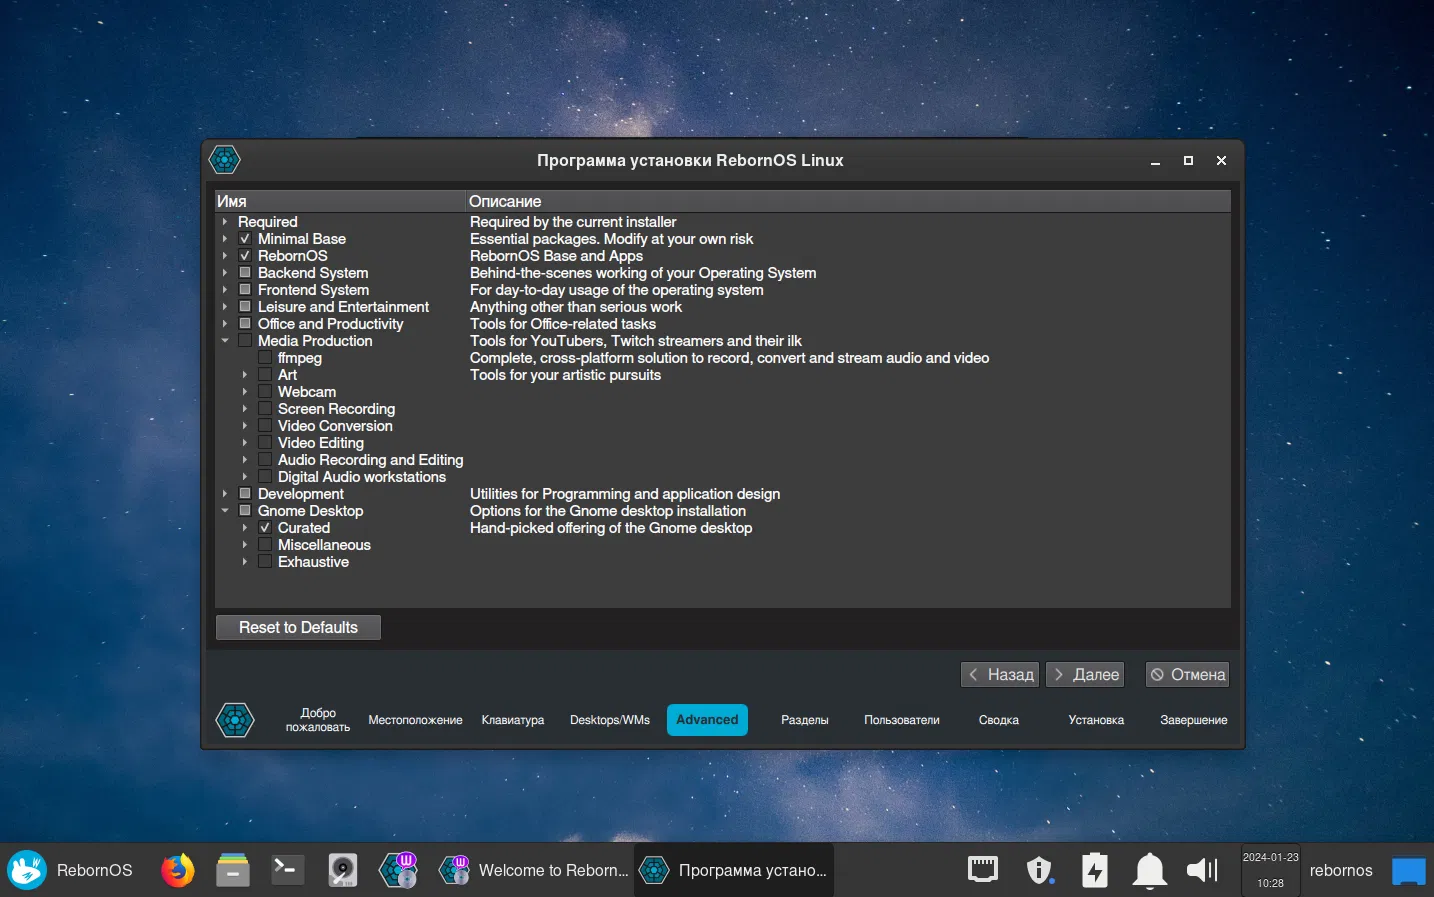Toggle the Backend System checkbox
Image resolution: width=1434 pixels, height=897 pixels.
[245, 273]
